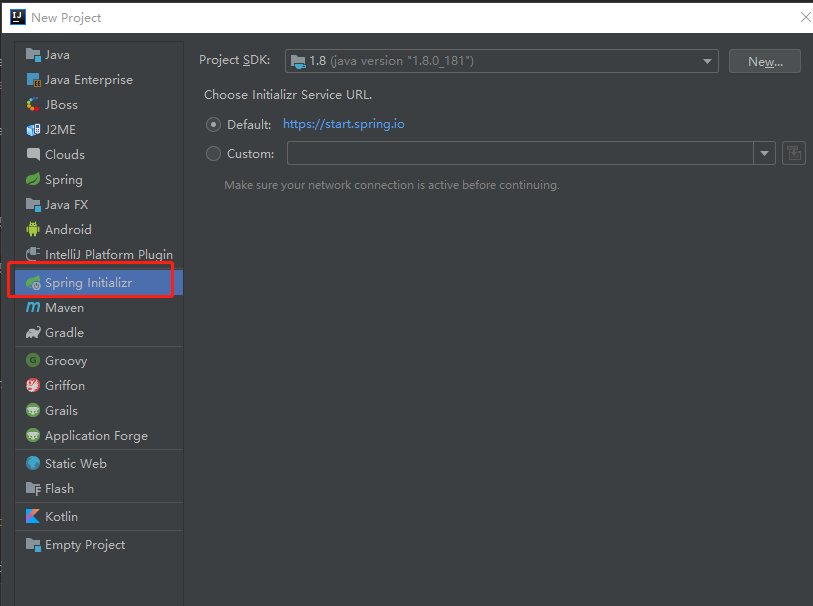Image resolution: width=813 pixels, height=606 pixels.
Task: Choose Clouds in the sidebar list
Action: 99,154
